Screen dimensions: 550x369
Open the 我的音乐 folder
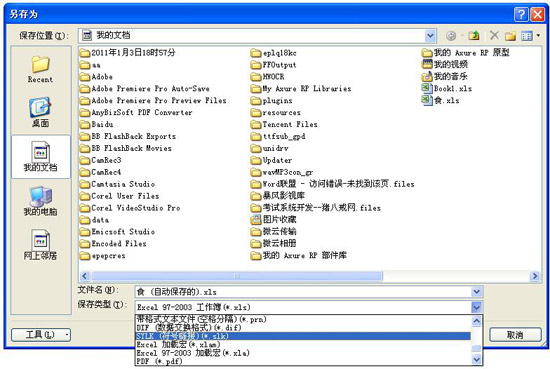[445, 76]
